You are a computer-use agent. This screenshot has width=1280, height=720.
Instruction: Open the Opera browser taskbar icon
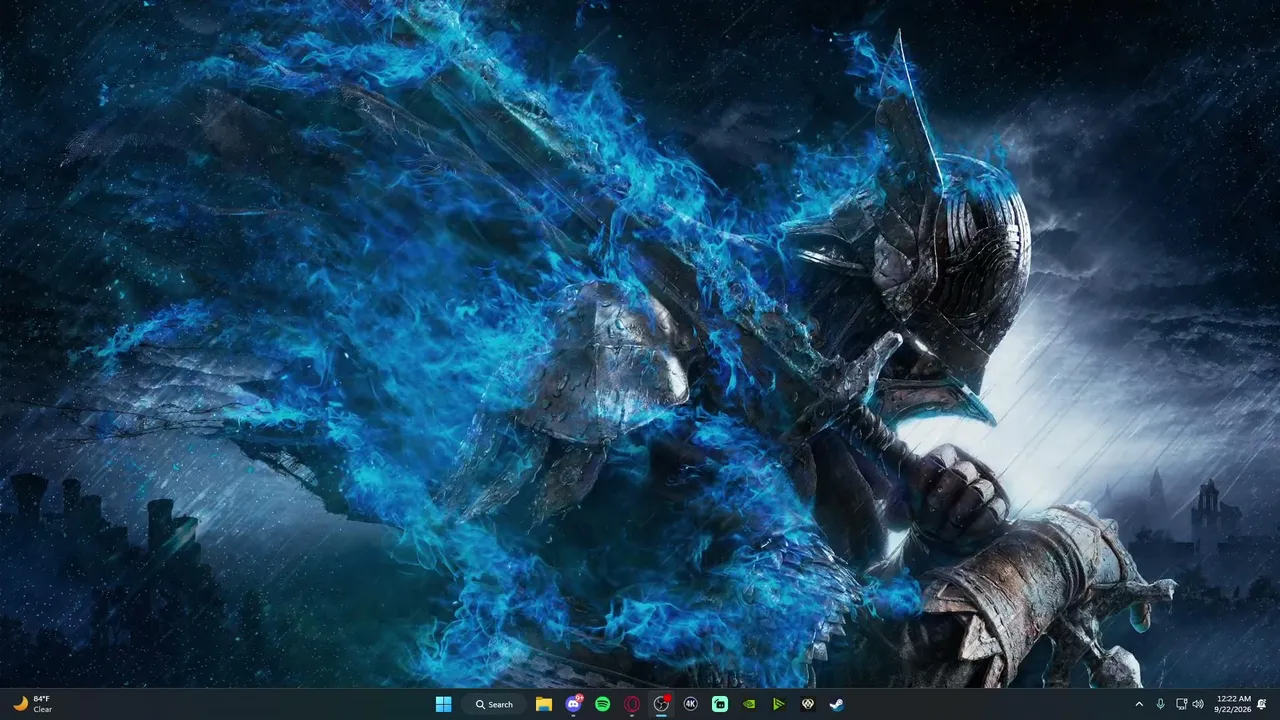coord(632,704)
